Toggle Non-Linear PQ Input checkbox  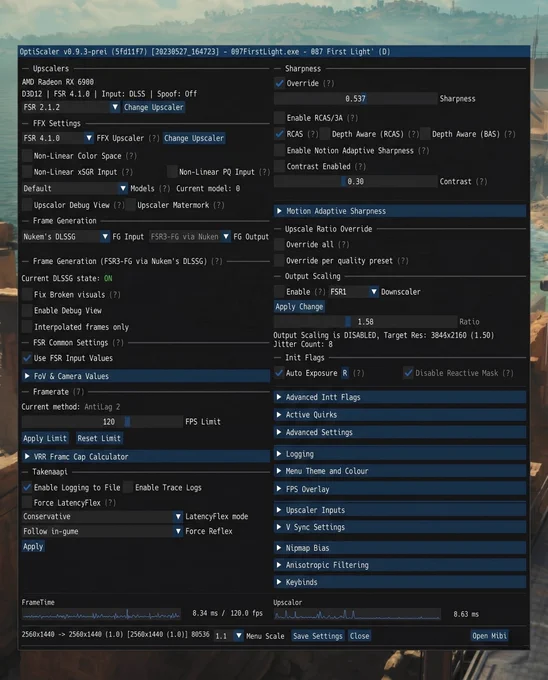173,172
